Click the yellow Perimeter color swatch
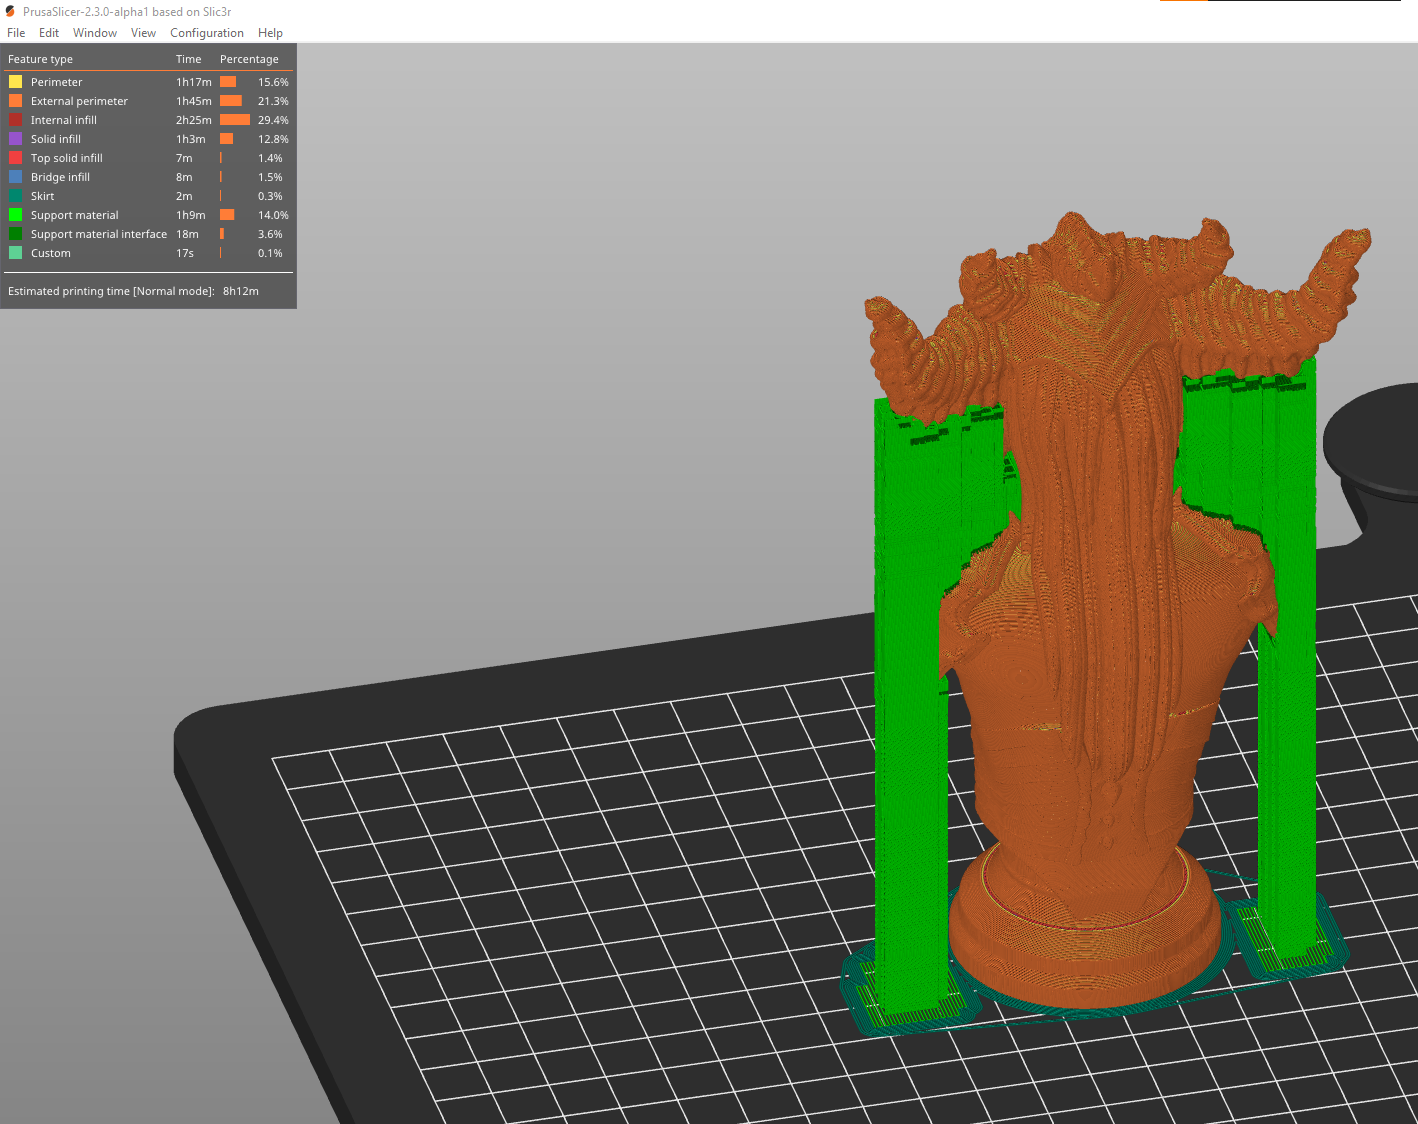This screenshot has height=1124, width=1418. click(15, 82)
